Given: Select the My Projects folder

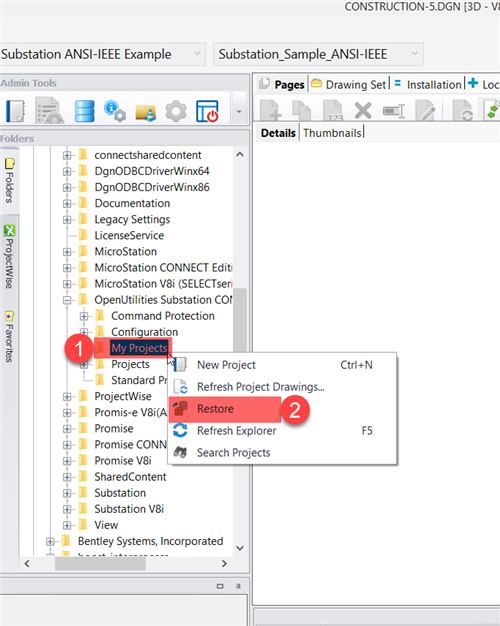Looking at the screenshot, I should 139,348.
